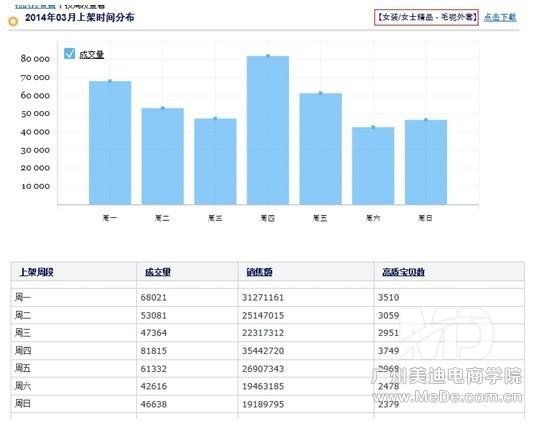Sort table by 成交量 column header
Image resolution: width=533 pixels, height=426 pixels.
coord(158,272)
